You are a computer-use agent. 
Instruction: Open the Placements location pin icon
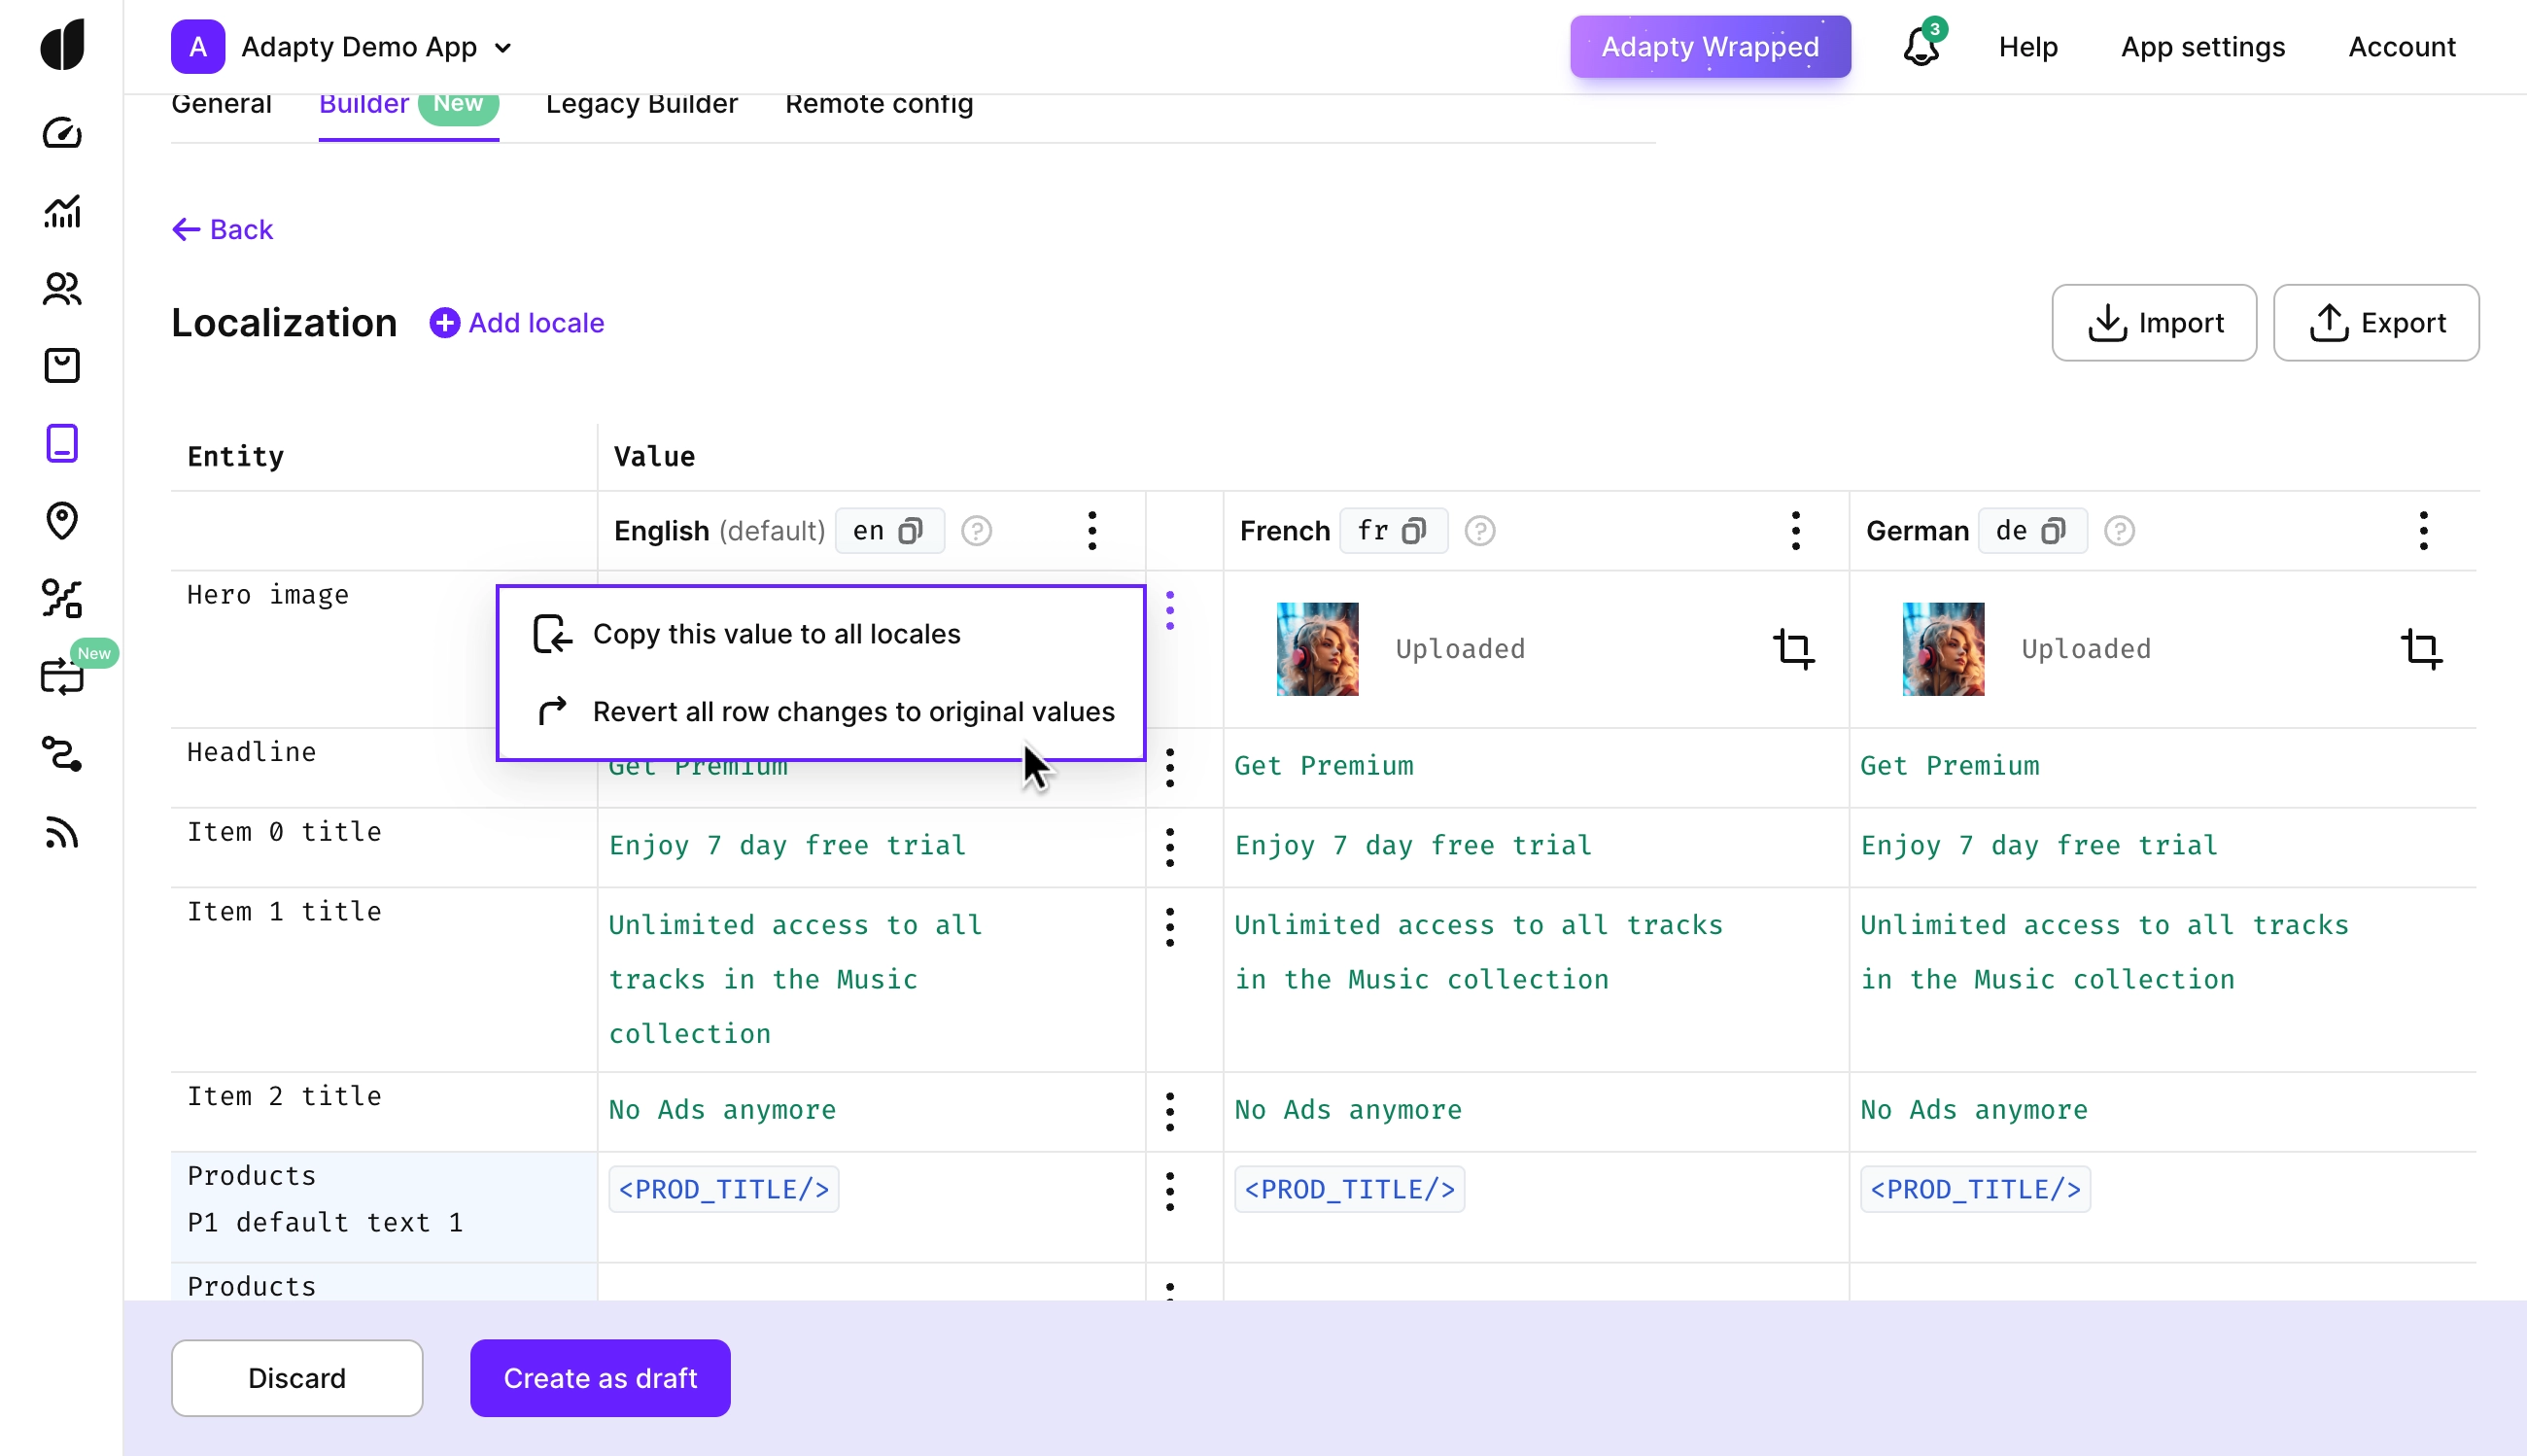tap(62, 521)
